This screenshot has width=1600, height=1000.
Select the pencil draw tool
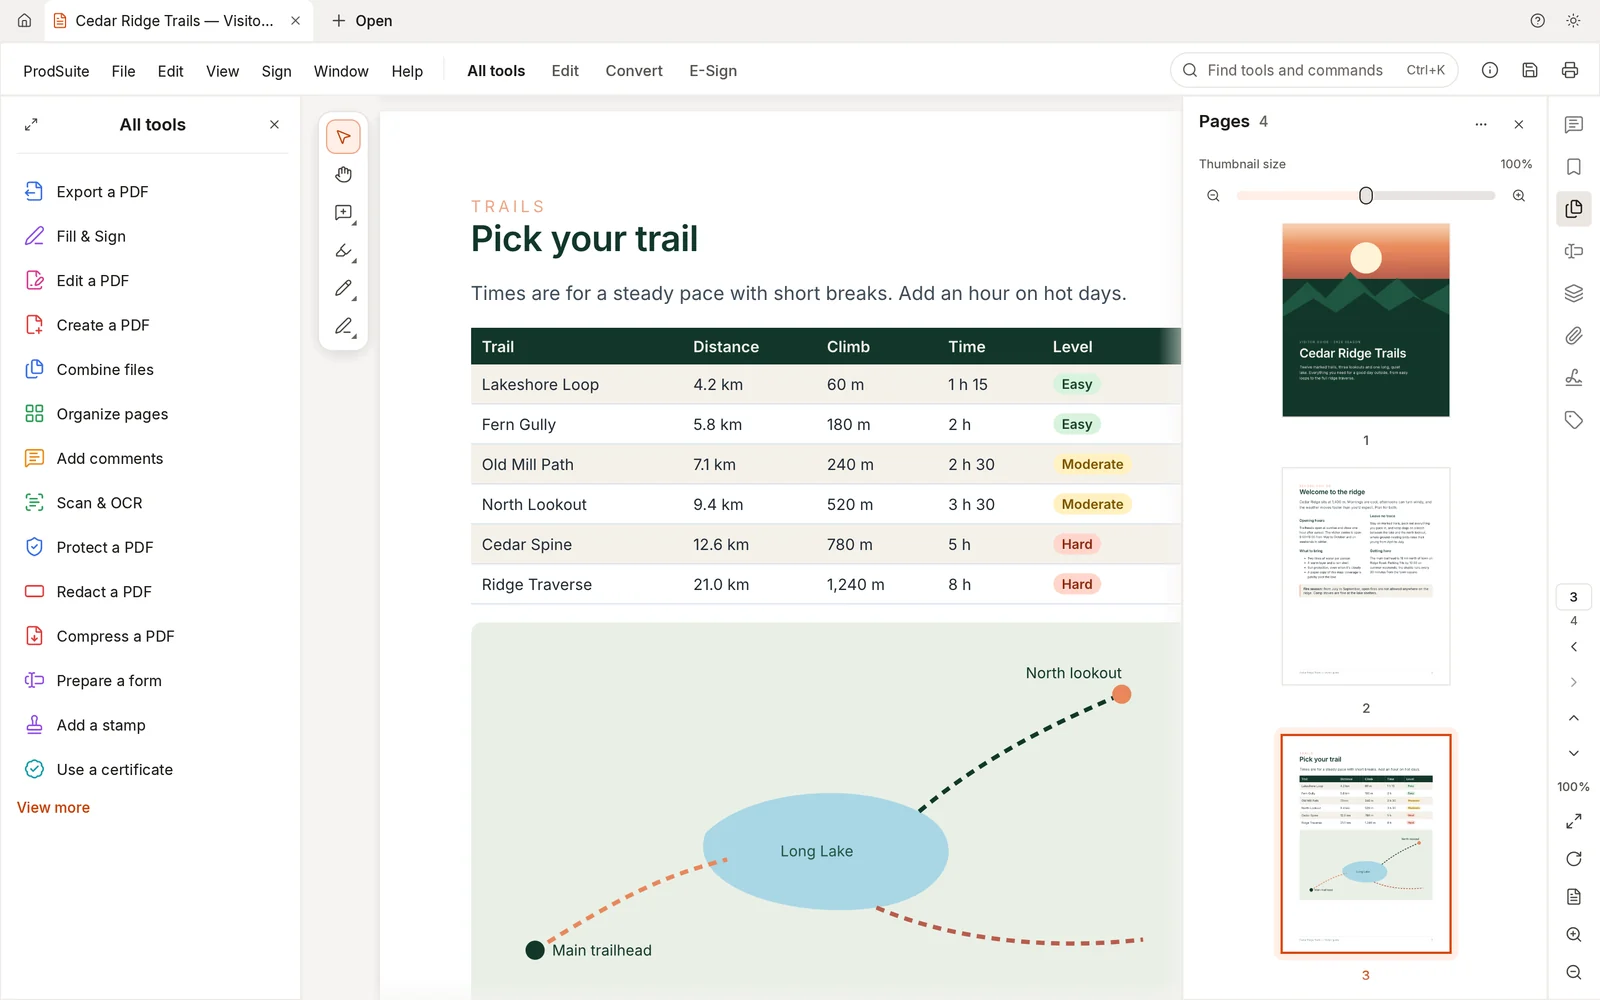coord(343,289)
